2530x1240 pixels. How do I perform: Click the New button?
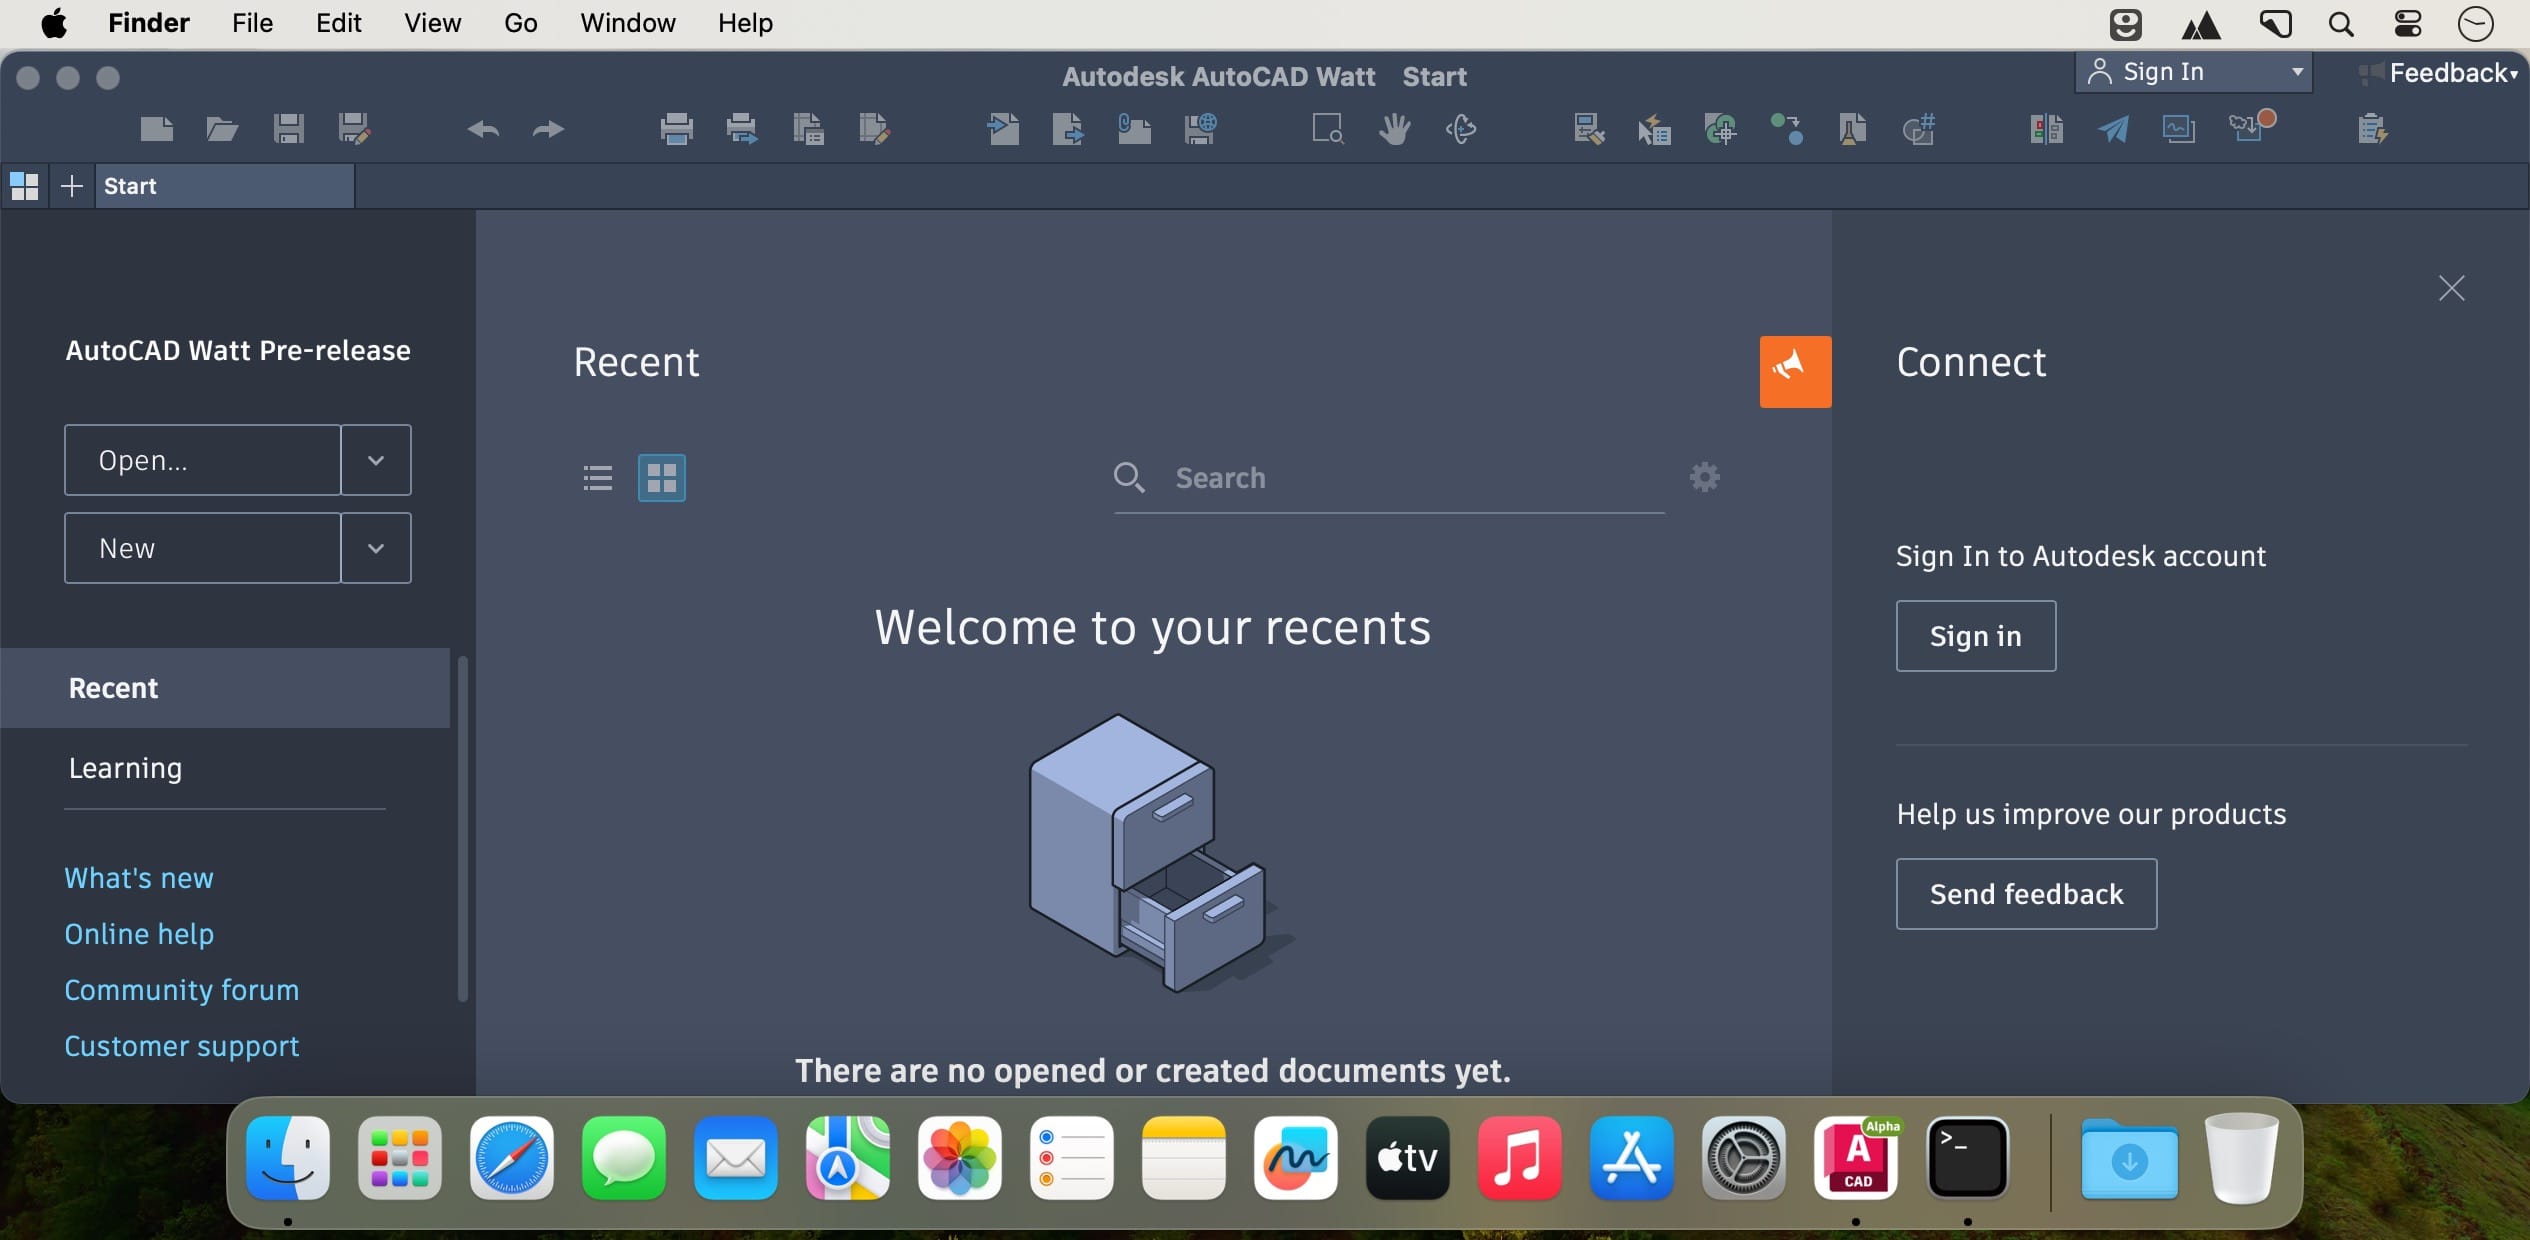[203, 548]
